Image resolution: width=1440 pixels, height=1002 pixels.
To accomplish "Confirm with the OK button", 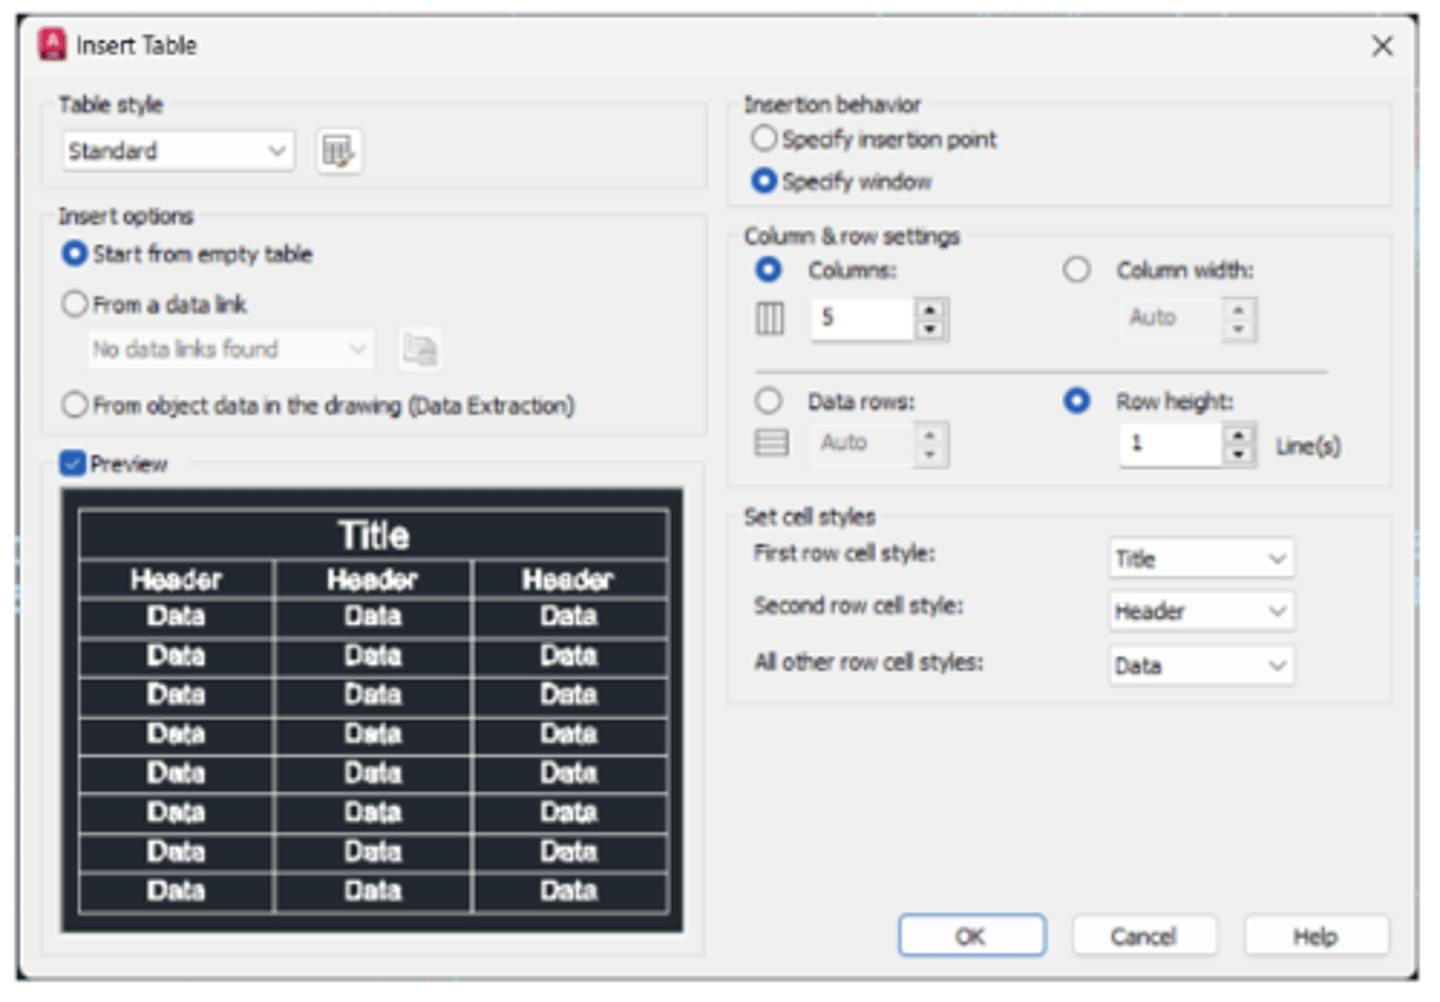I will point(972,936).
